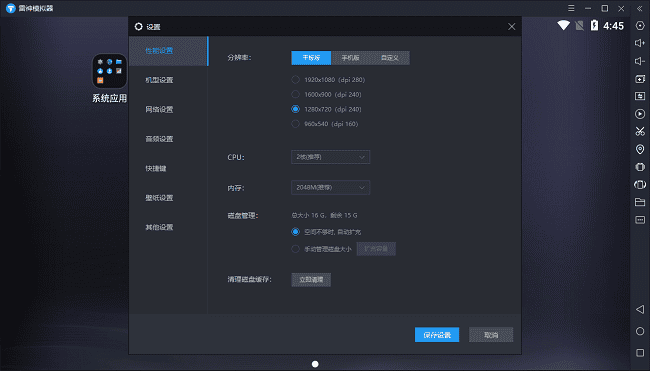Select the 手机版 resolution tab
This screenshot has width=650, height=371.
tap(350, 58)
